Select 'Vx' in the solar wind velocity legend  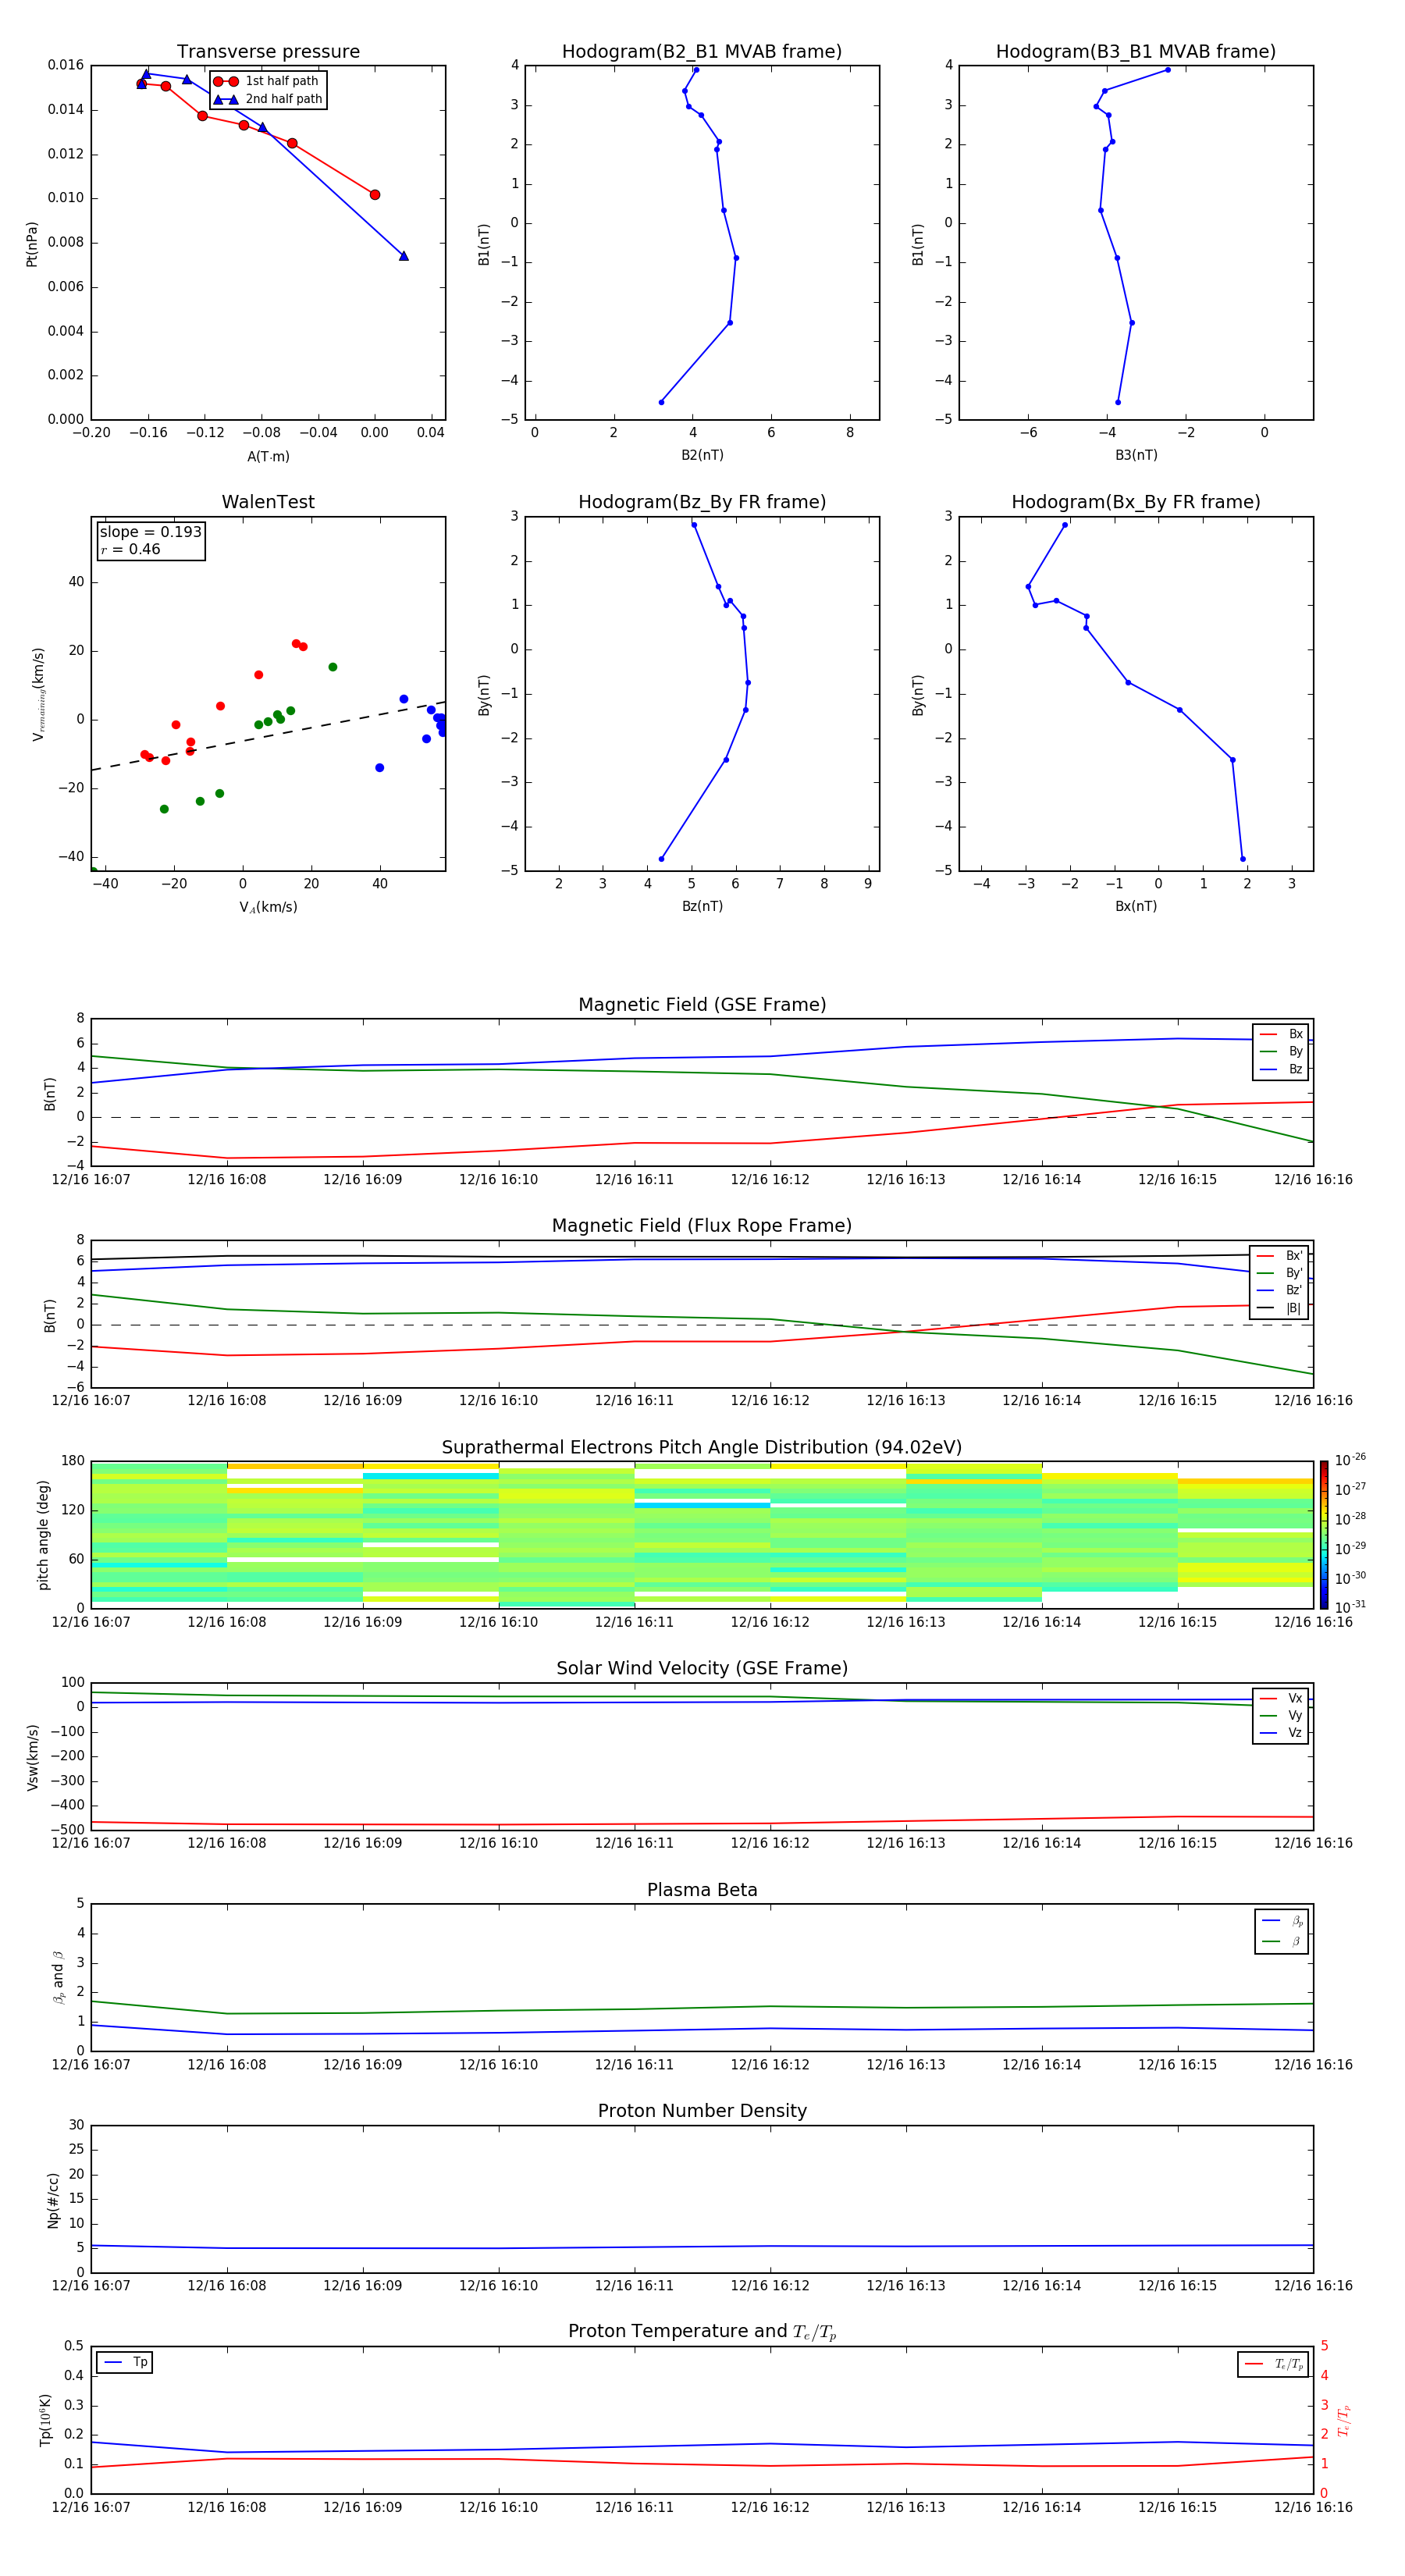pos(1281,1698)
